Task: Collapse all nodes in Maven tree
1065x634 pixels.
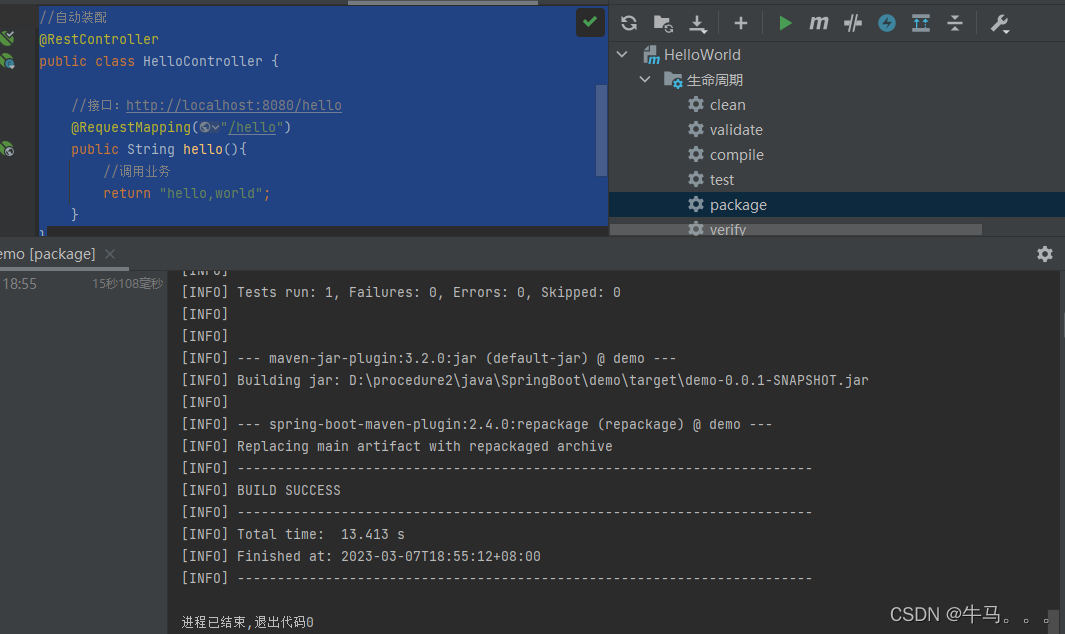Action: tap(955, 23)
